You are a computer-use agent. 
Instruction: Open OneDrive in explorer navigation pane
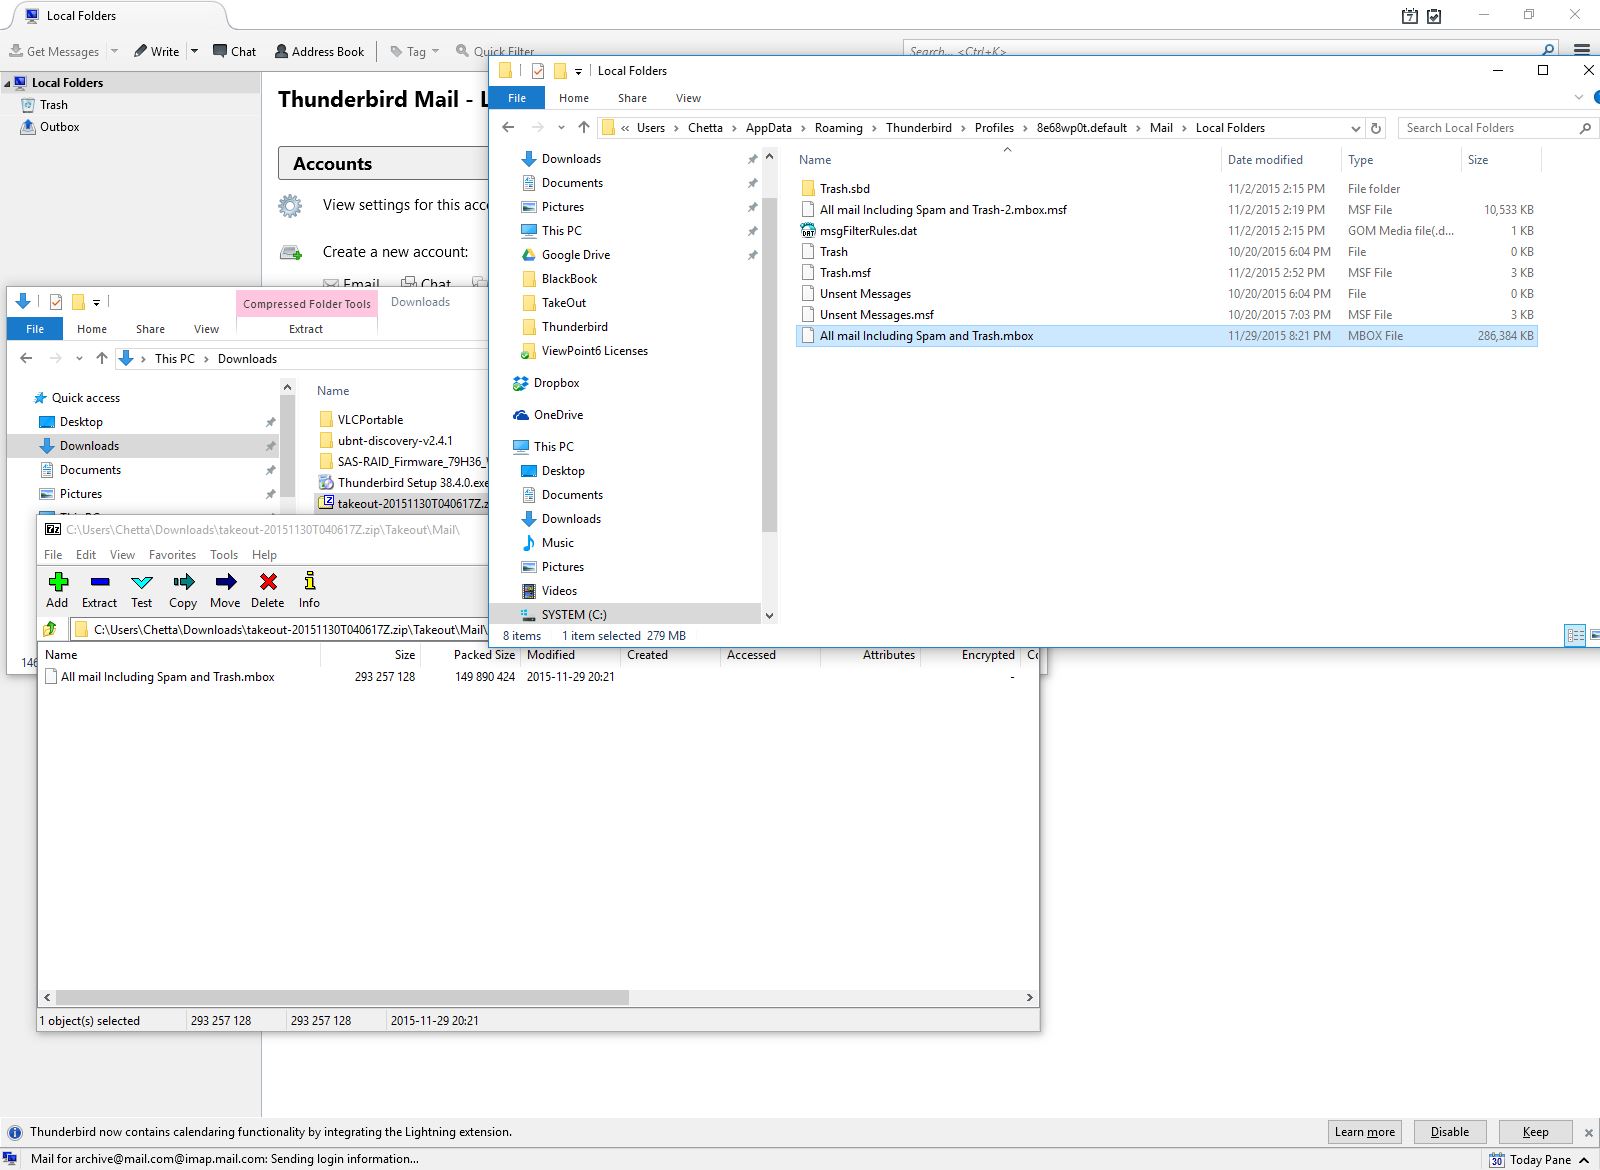pos(558,415)
